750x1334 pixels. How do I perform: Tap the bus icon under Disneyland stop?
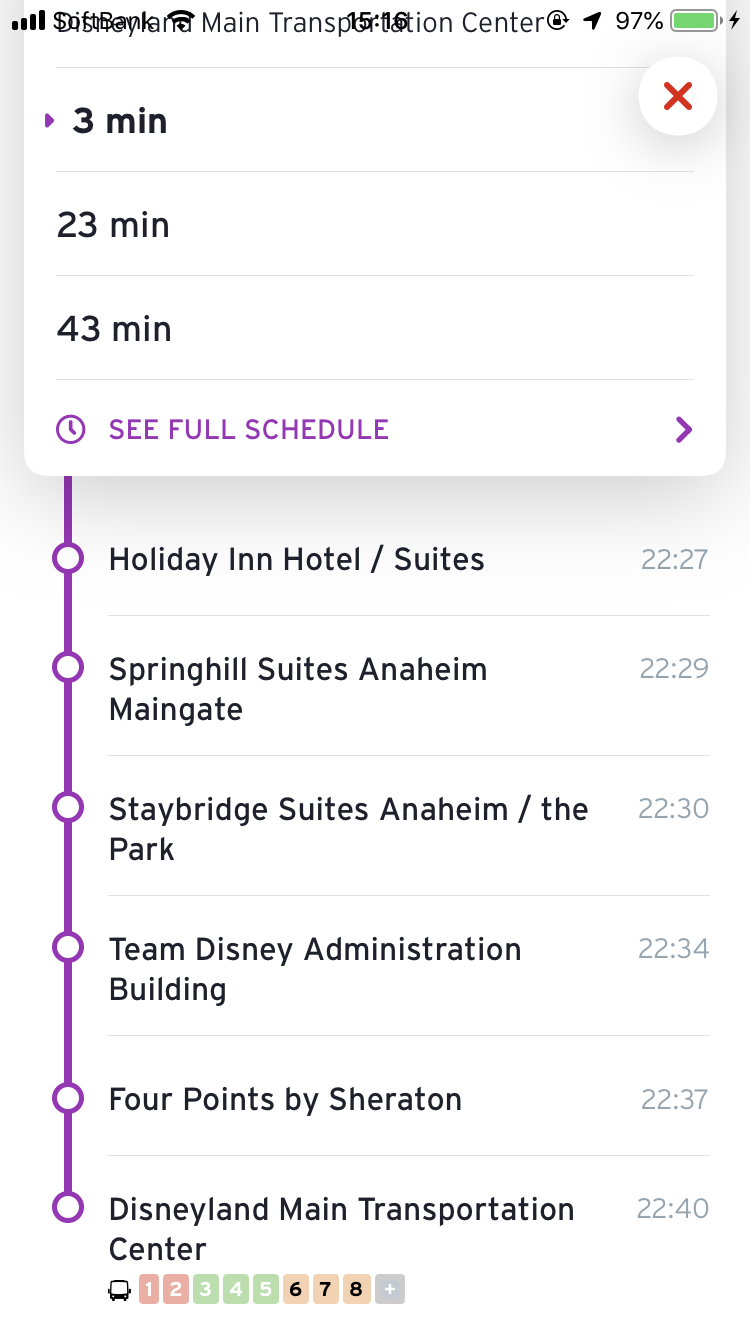119,1290
